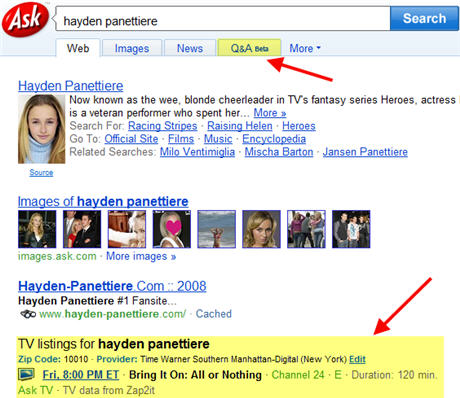Viewport: 460px width, 398px height.
Task: Click the blue Search button
Action: click(x=424, y=18)
